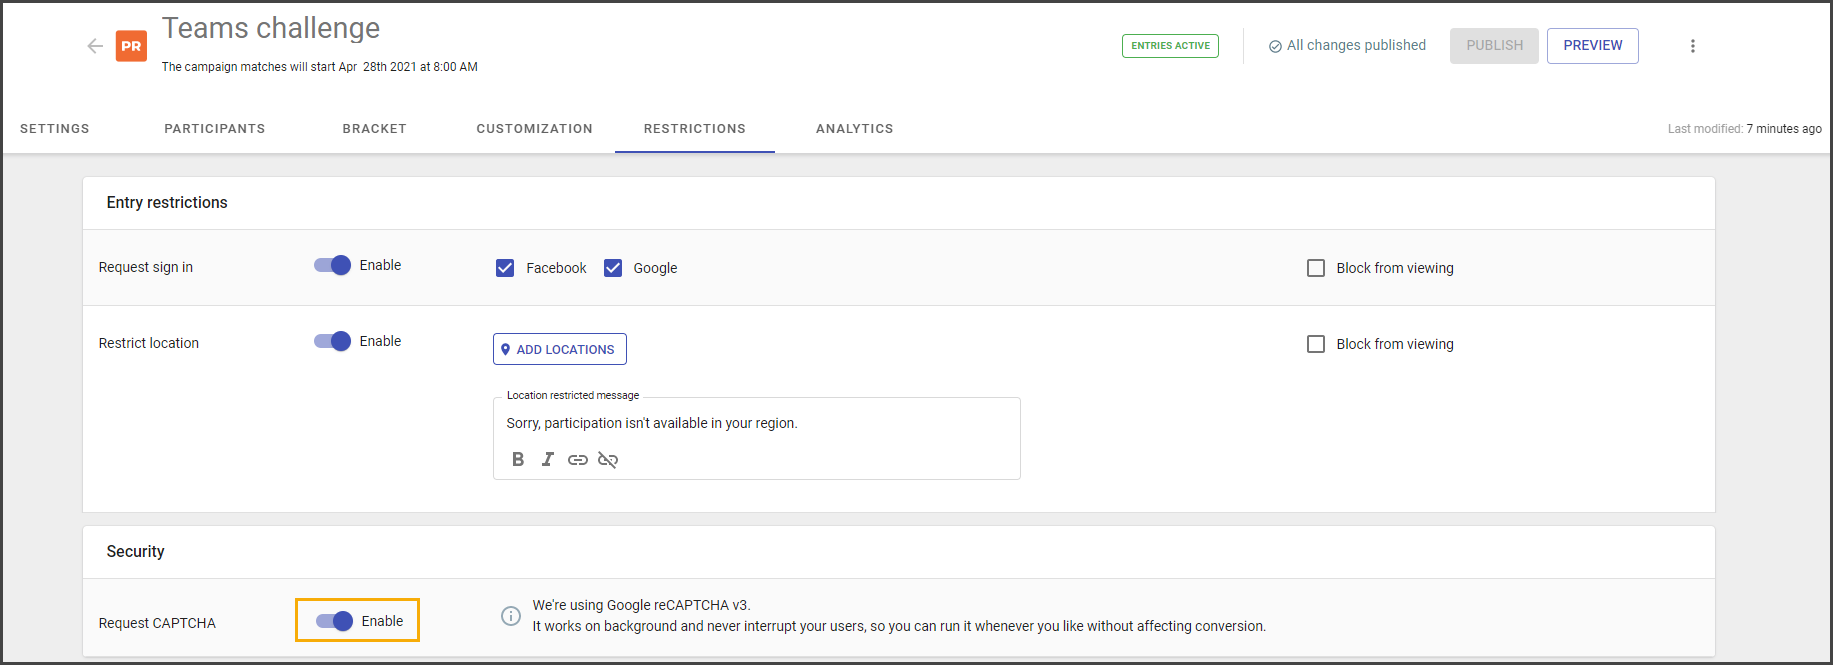The image size is (1833, 665).
Task: Toggle the Restrict location switch
Action: coord(332,341)
